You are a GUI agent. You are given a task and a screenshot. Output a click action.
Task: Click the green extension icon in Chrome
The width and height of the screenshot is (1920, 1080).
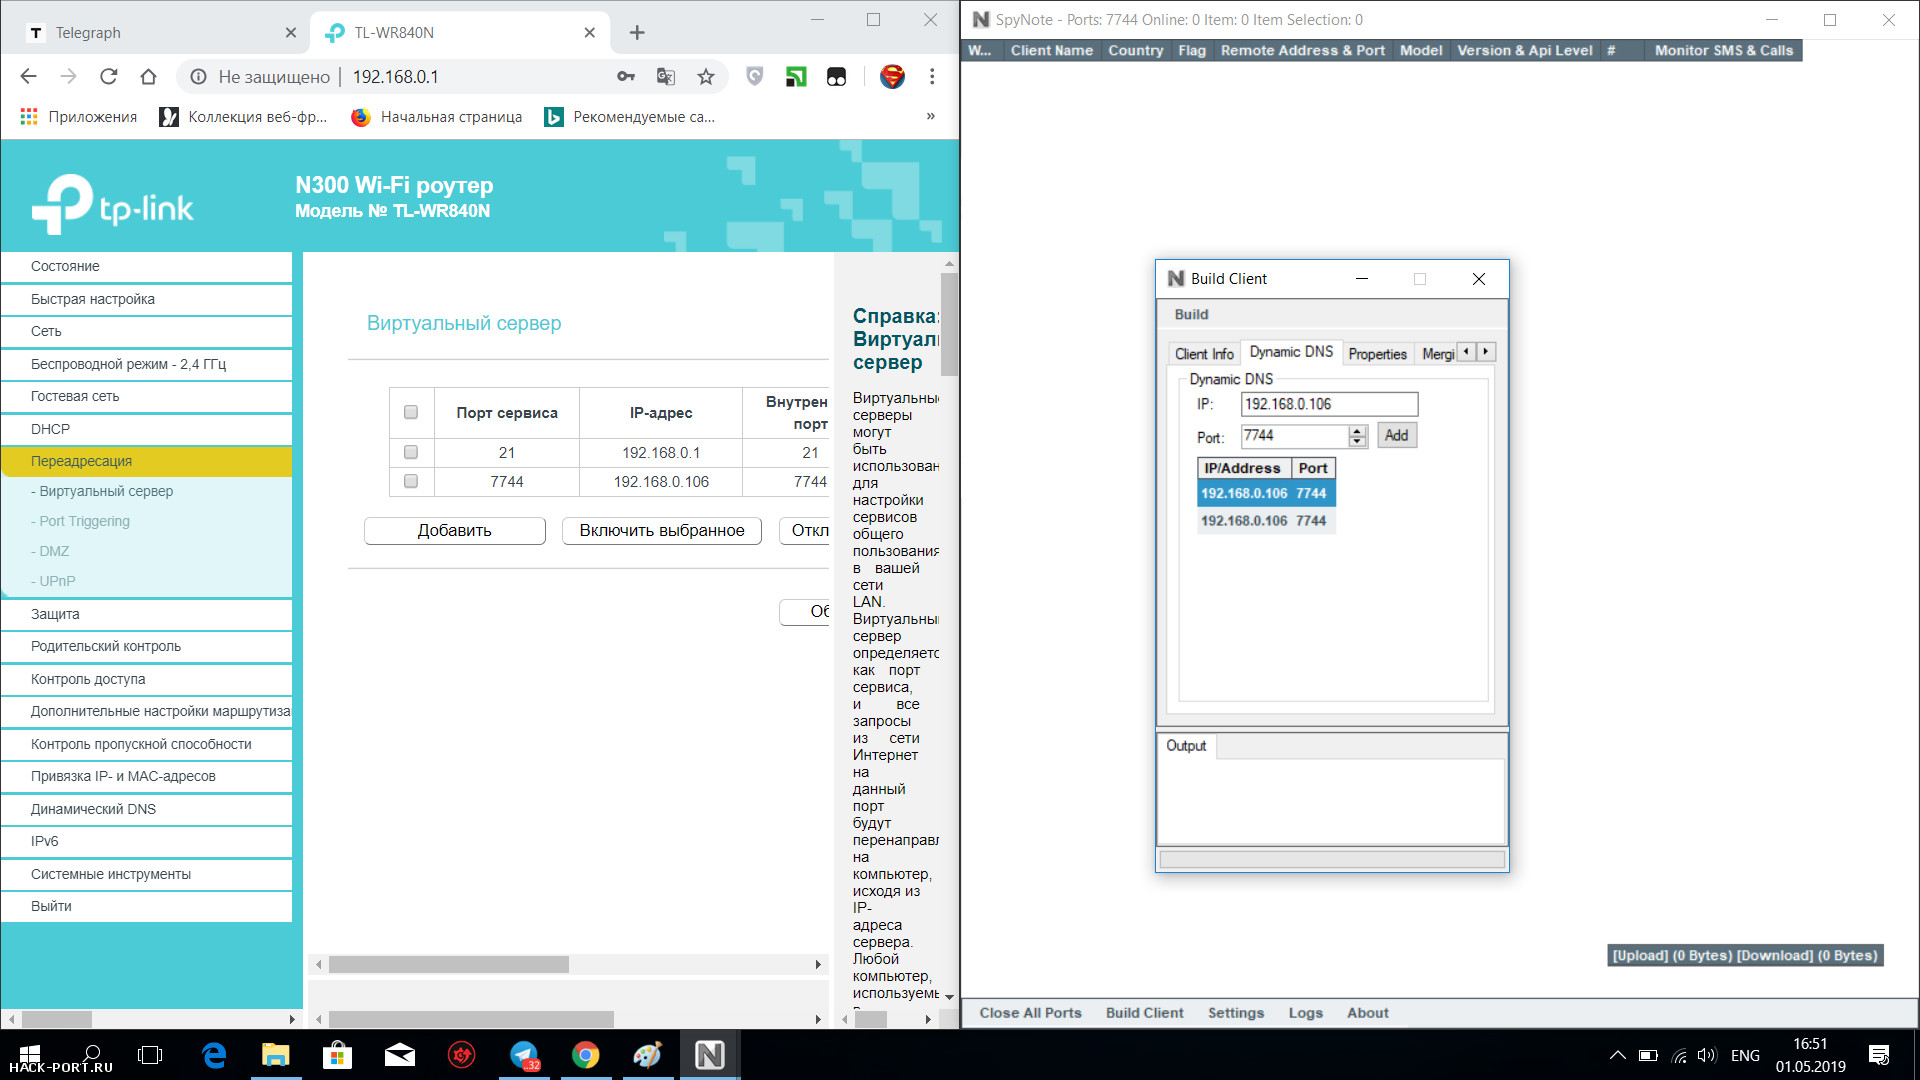click(796, 76)
